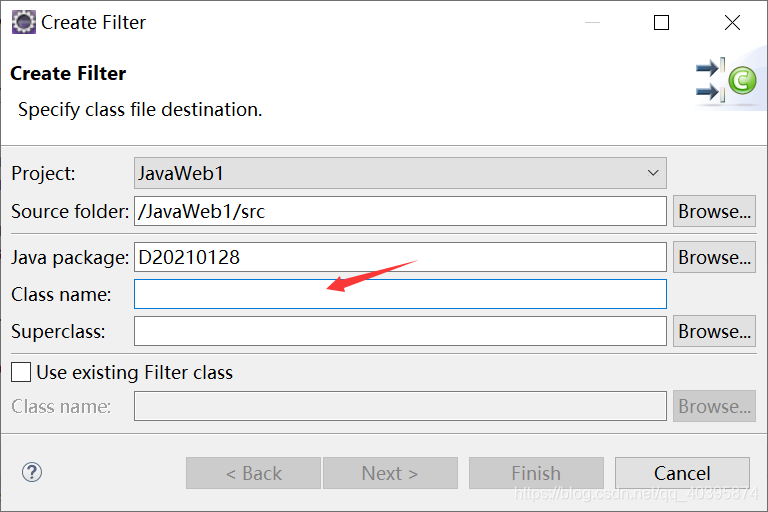
Task: Focus the empty Class name field
Action: pos(400,294)
